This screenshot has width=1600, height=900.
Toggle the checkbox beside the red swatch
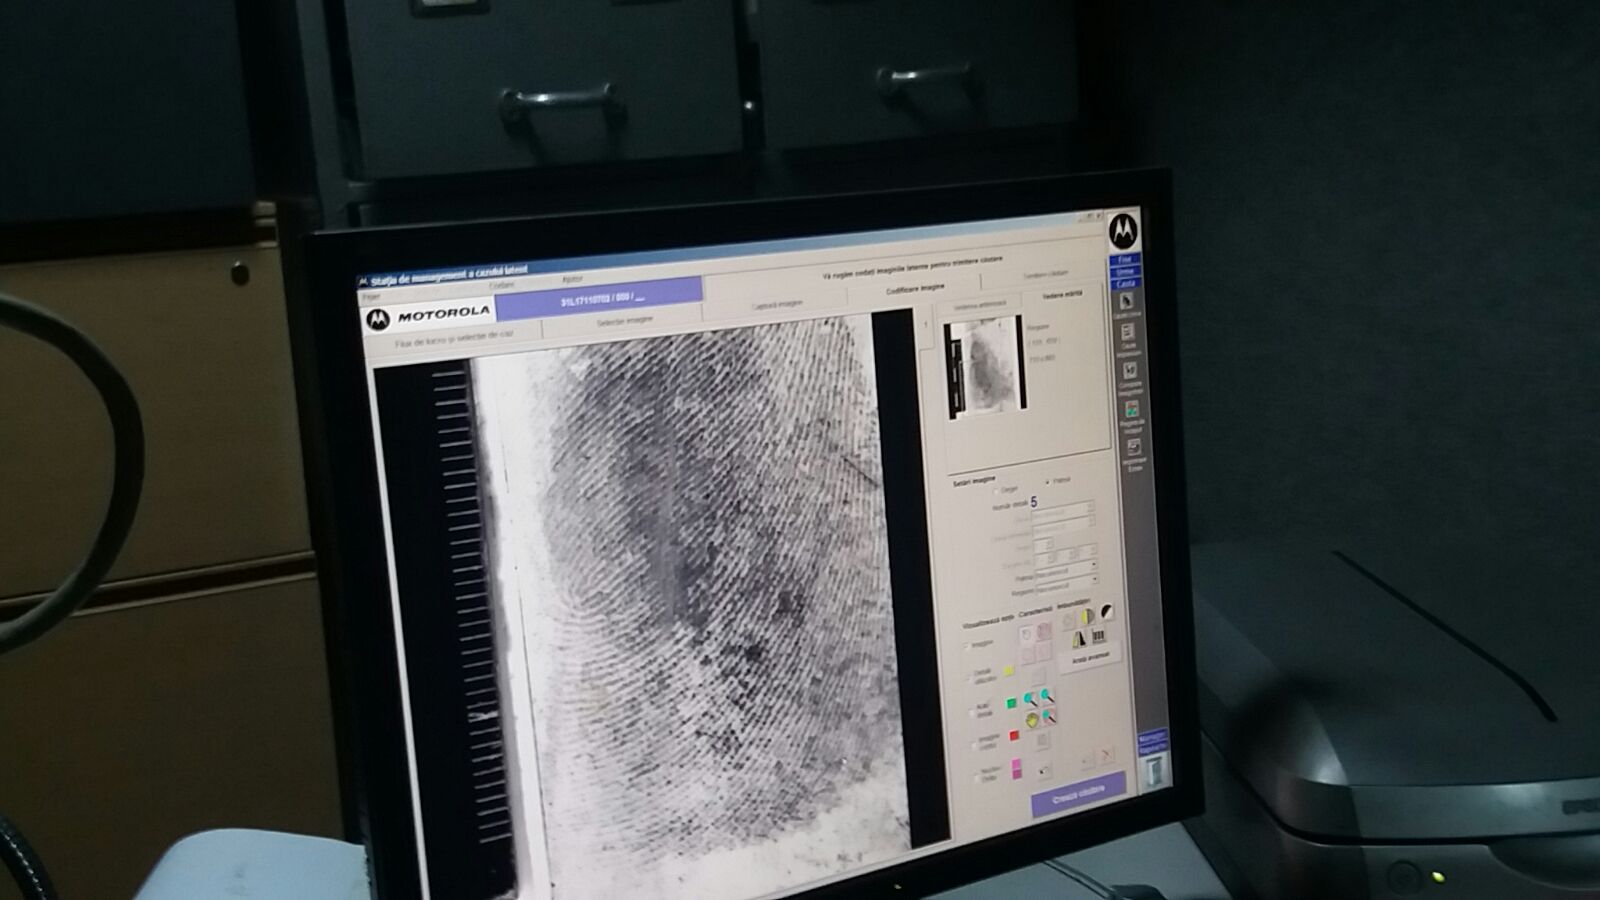pos(974,745)
